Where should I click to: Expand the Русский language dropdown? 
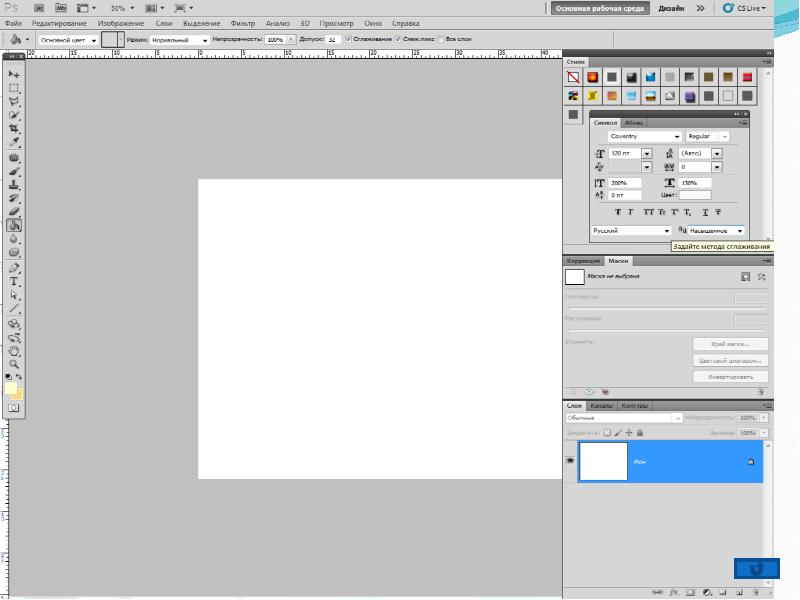click(631, 231)
